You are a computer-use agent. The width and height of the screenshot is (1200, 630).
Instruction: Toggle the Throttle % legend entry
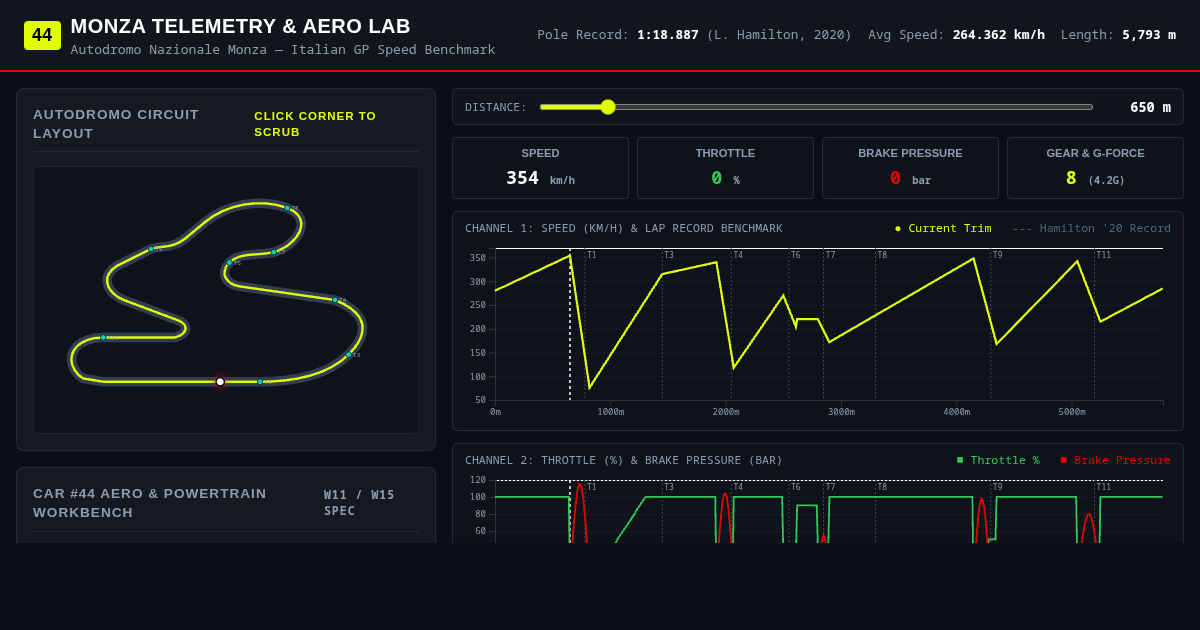pyautogui.click(x=998, y=460)
